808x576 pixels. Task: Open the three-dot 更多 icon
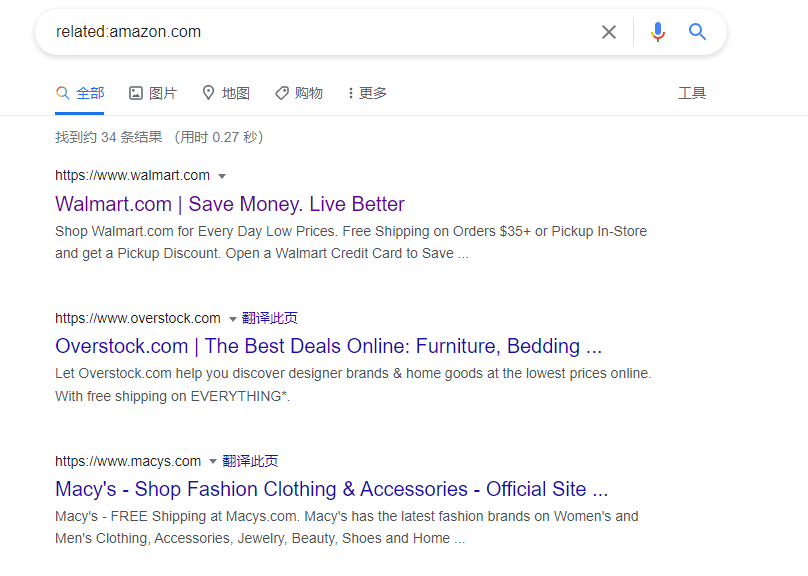[x=352, y=92]
